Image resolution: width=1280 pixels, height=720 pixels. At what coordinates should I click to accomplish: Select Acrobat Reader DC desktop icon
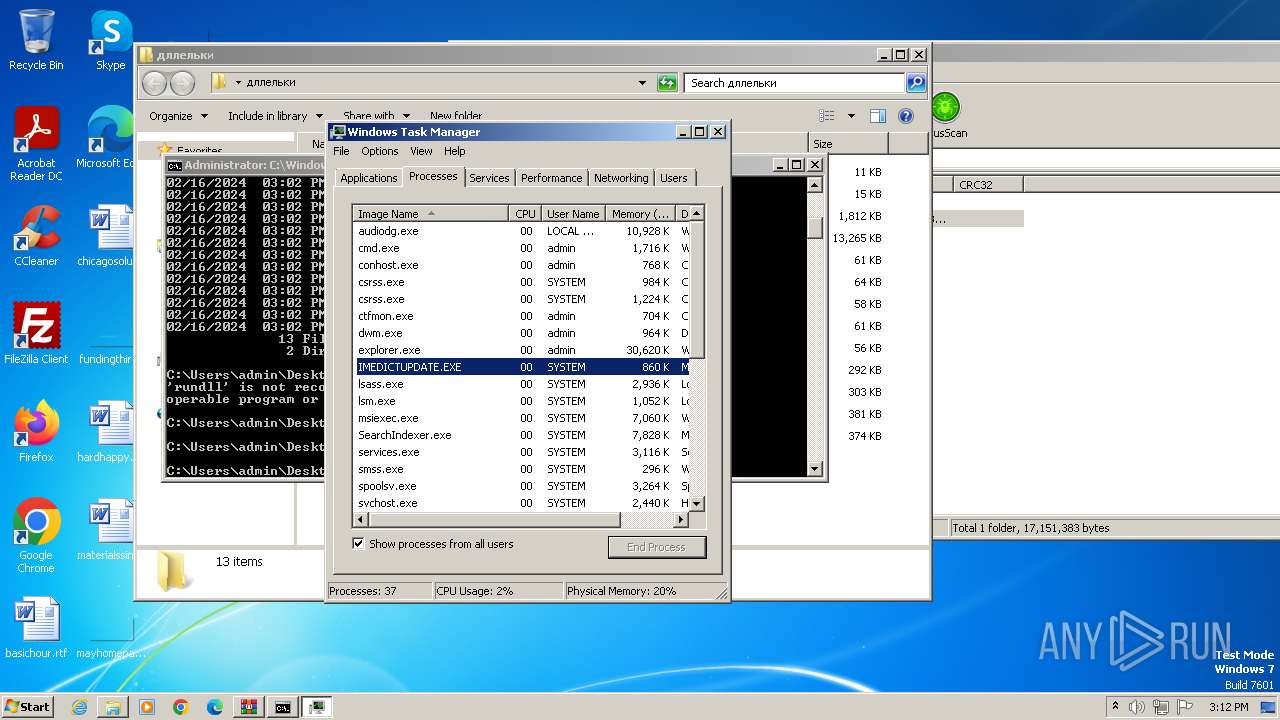pos(36,144)
